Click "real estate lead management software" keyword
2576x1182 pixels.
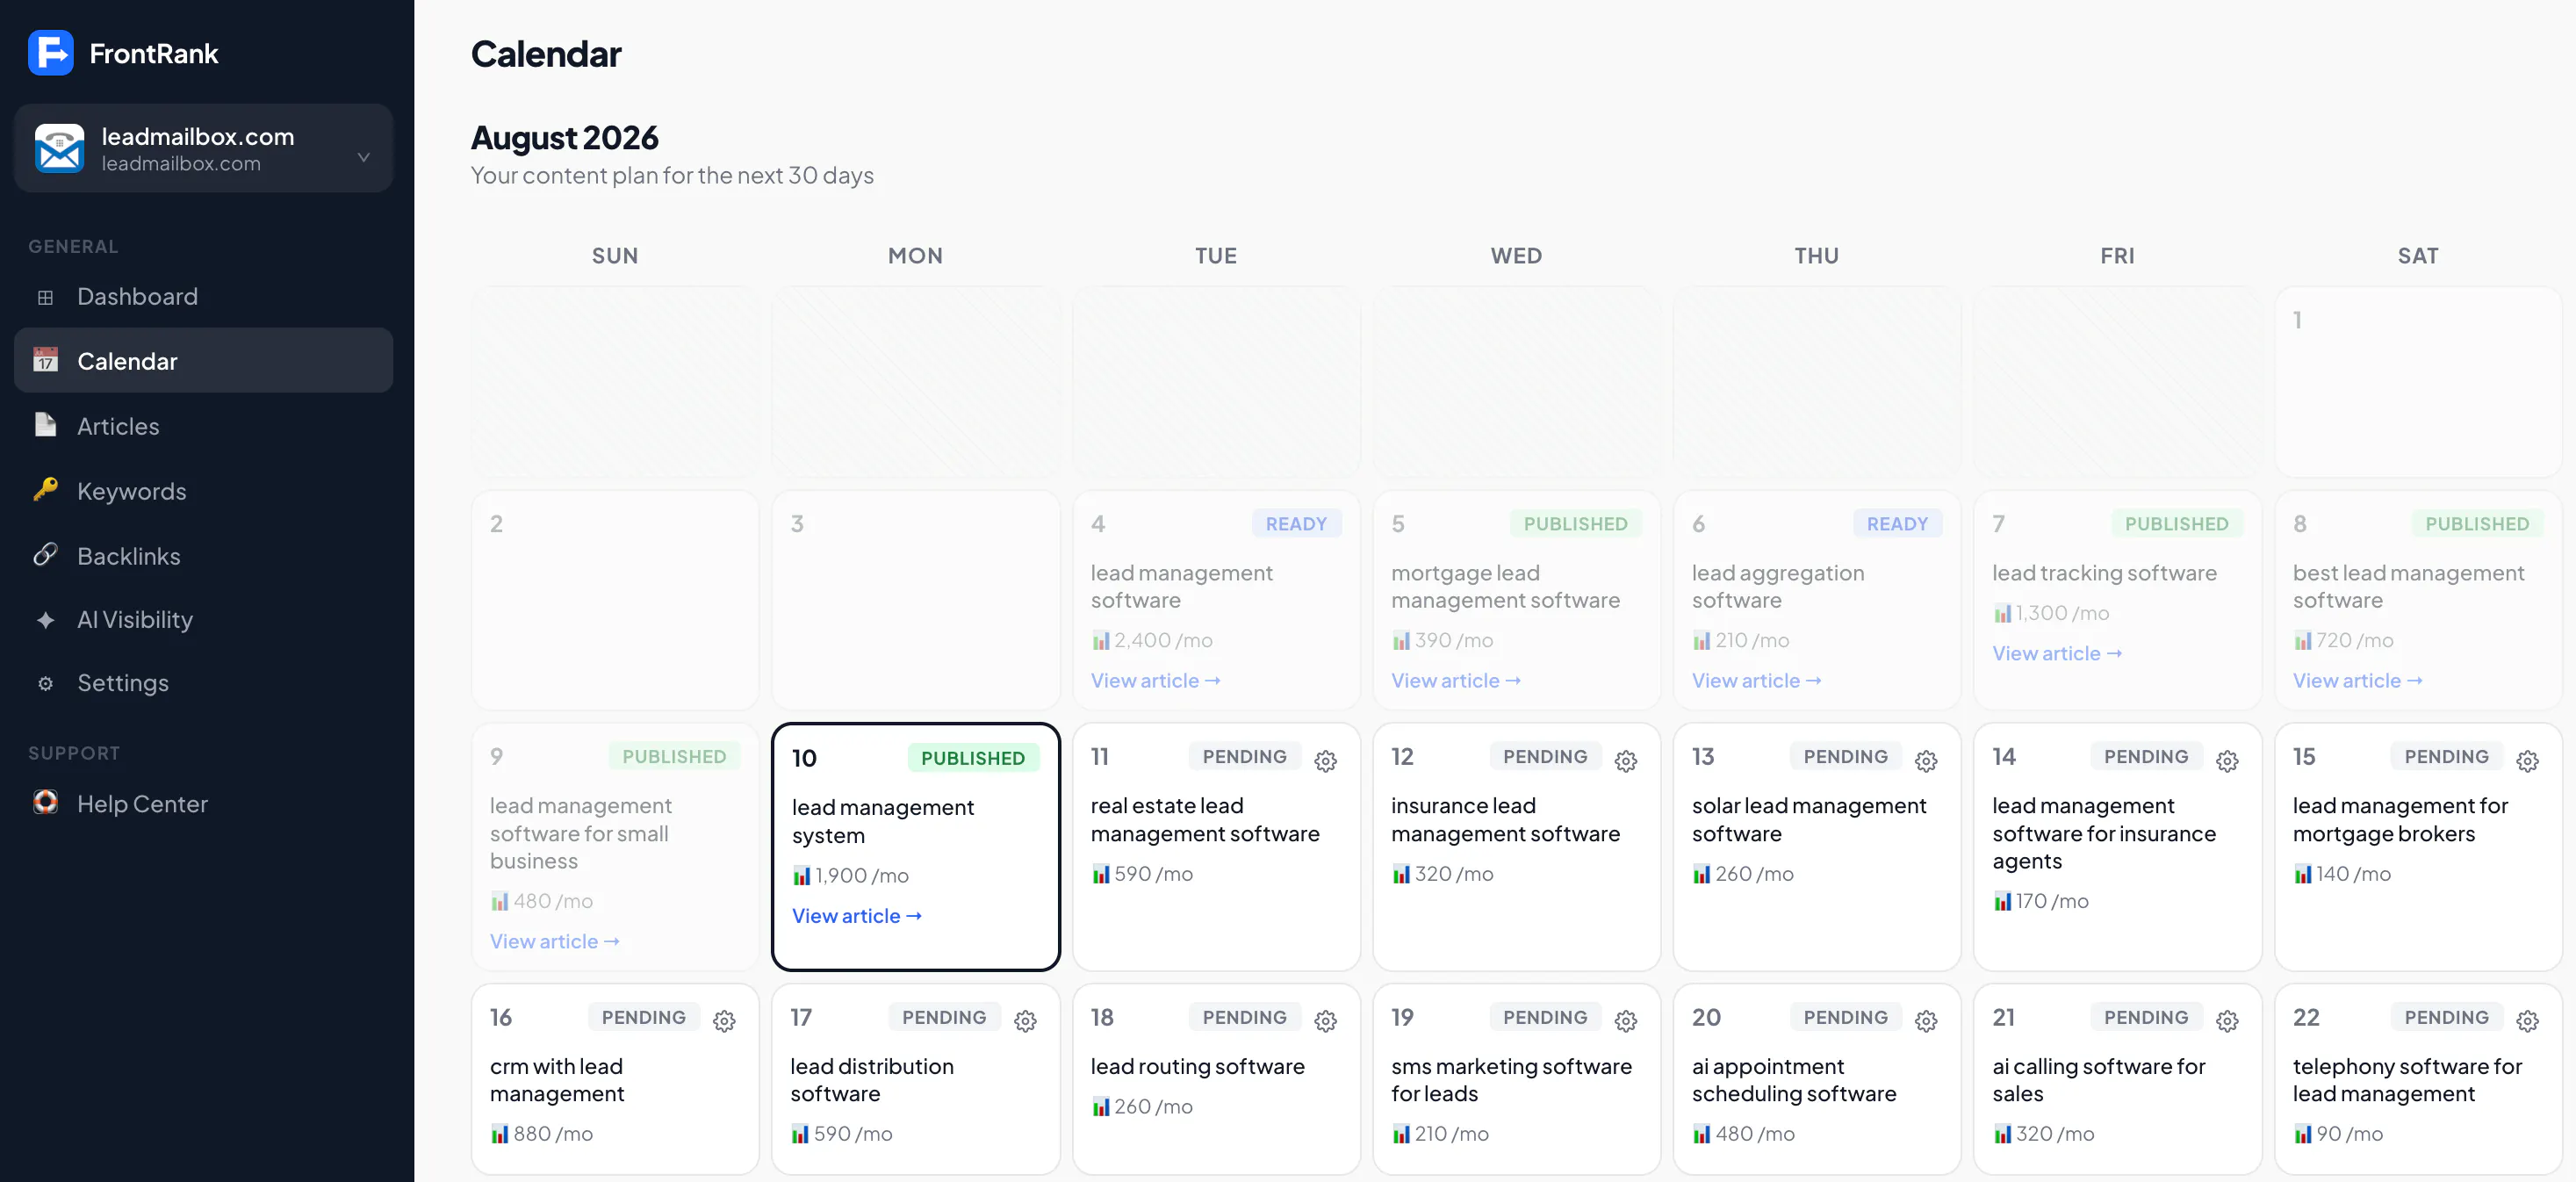point(1204,820)
